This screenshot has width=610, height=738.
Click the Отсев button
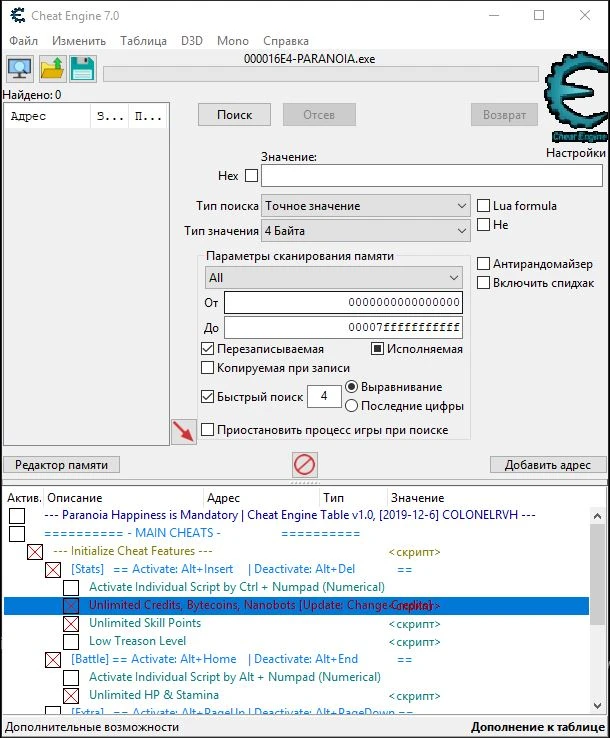pyautogui.click(x=319, y=115)
